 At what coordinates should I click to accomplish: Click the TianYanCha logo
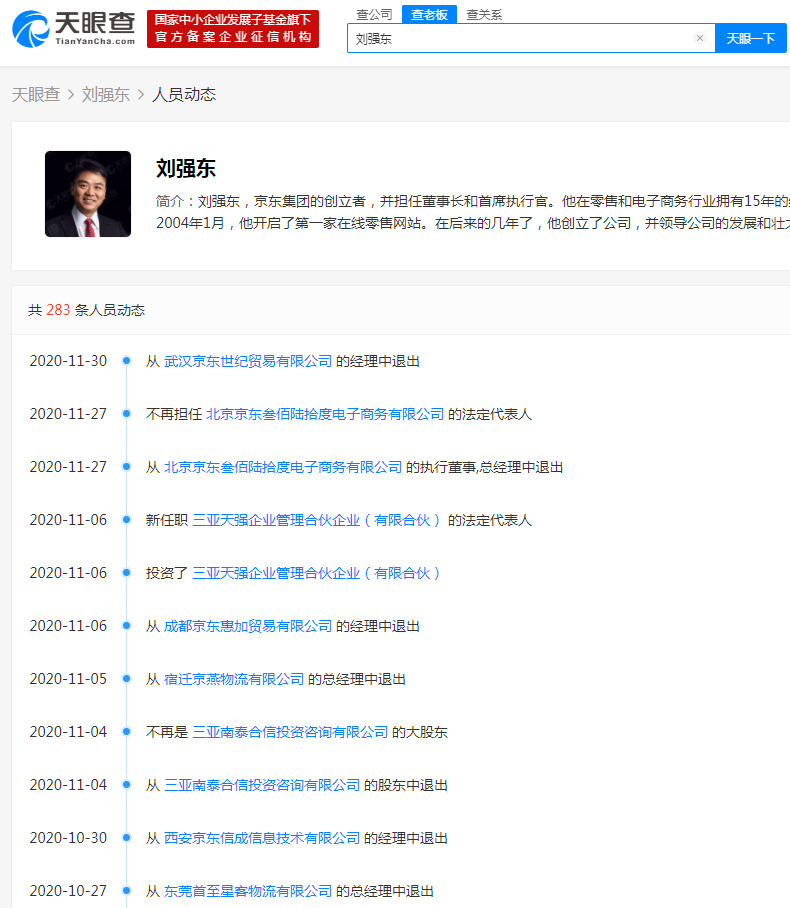pyautogui.click(x=74, y=29)
